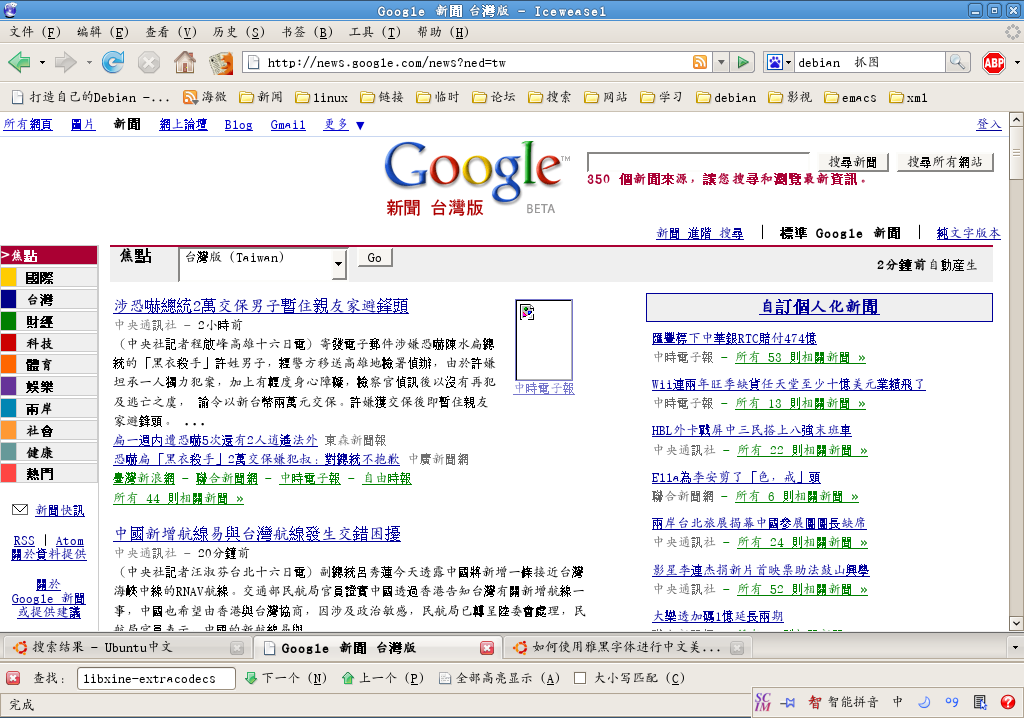
Task: Open the 登入 sign-in link
Action: click(989, 124)
